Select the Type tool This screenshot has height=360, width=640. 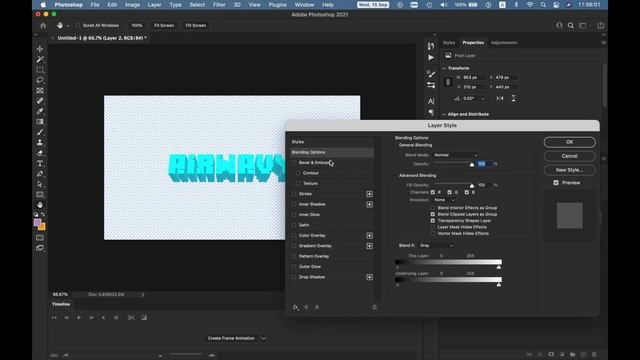[40, 163]
